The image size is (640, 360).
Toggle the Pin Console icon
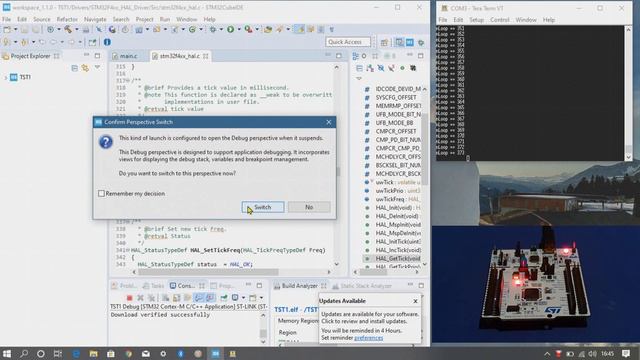[224, 298]
